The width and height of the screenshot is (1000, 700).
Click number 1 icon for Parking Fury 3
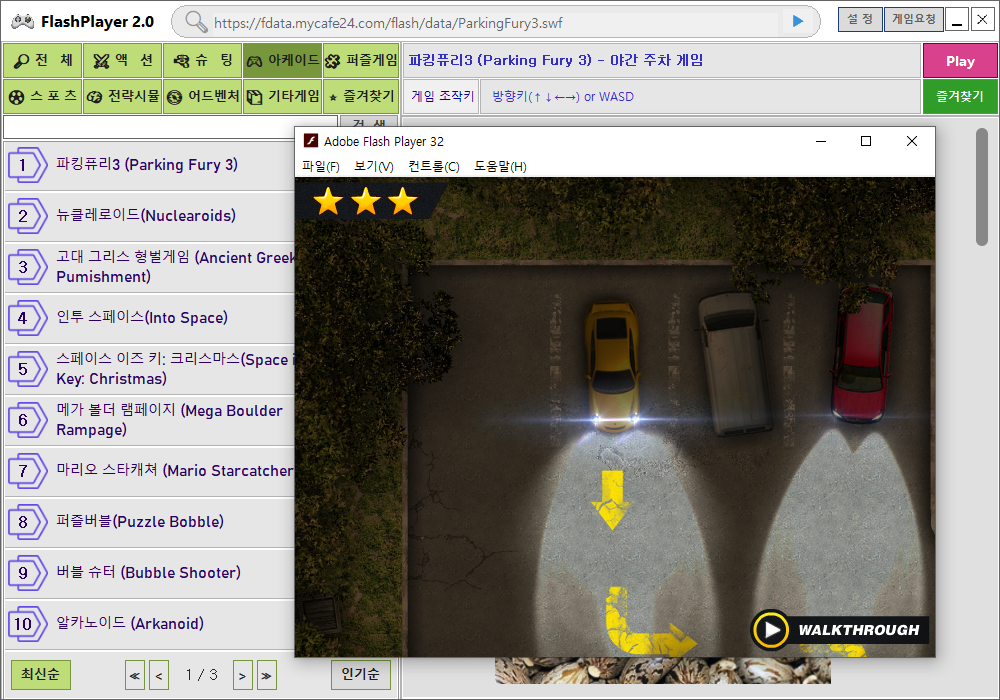[27, 165]
